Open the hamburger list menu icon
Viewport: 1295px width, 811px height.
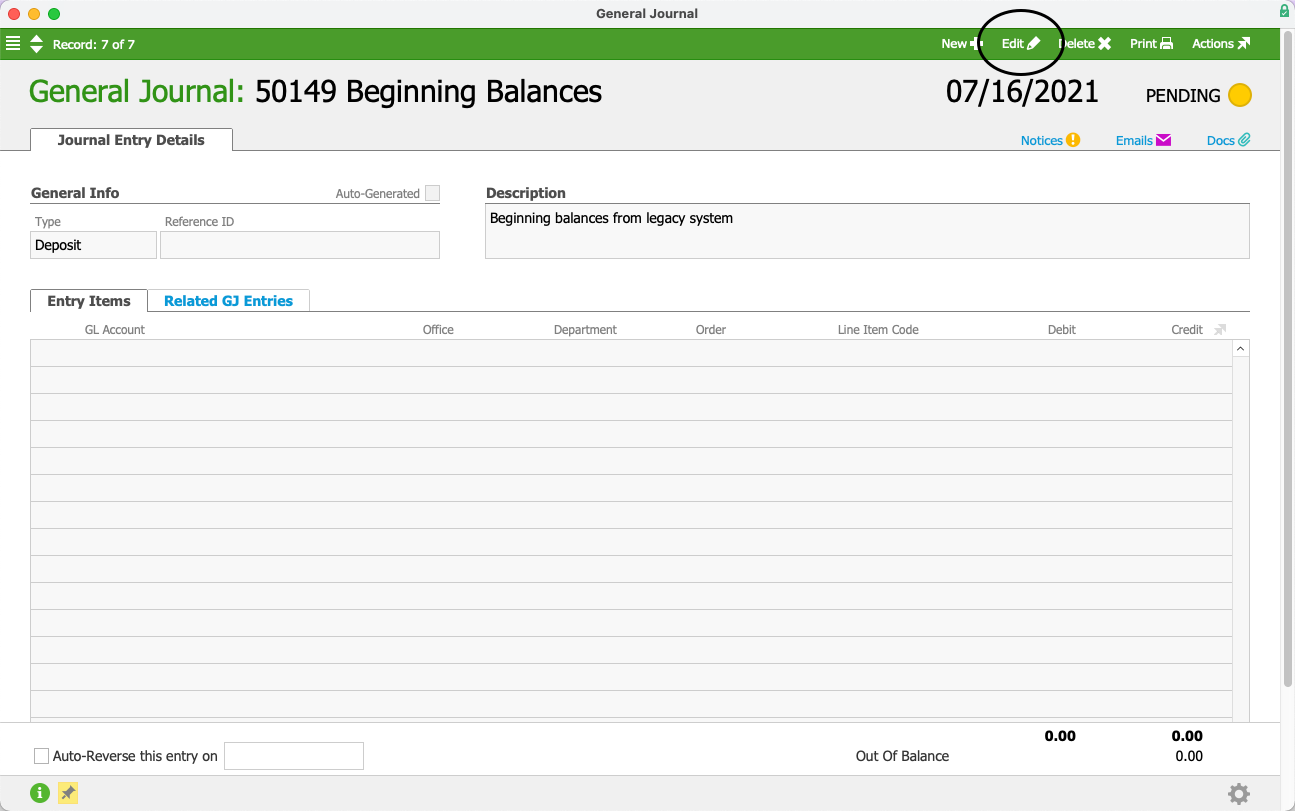pos(13,44)
